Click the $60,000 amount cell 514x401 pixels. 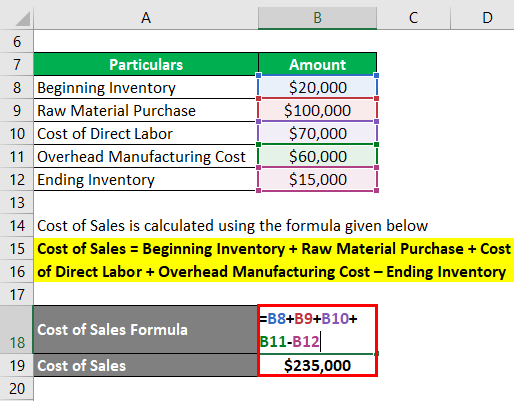(317, 157)
